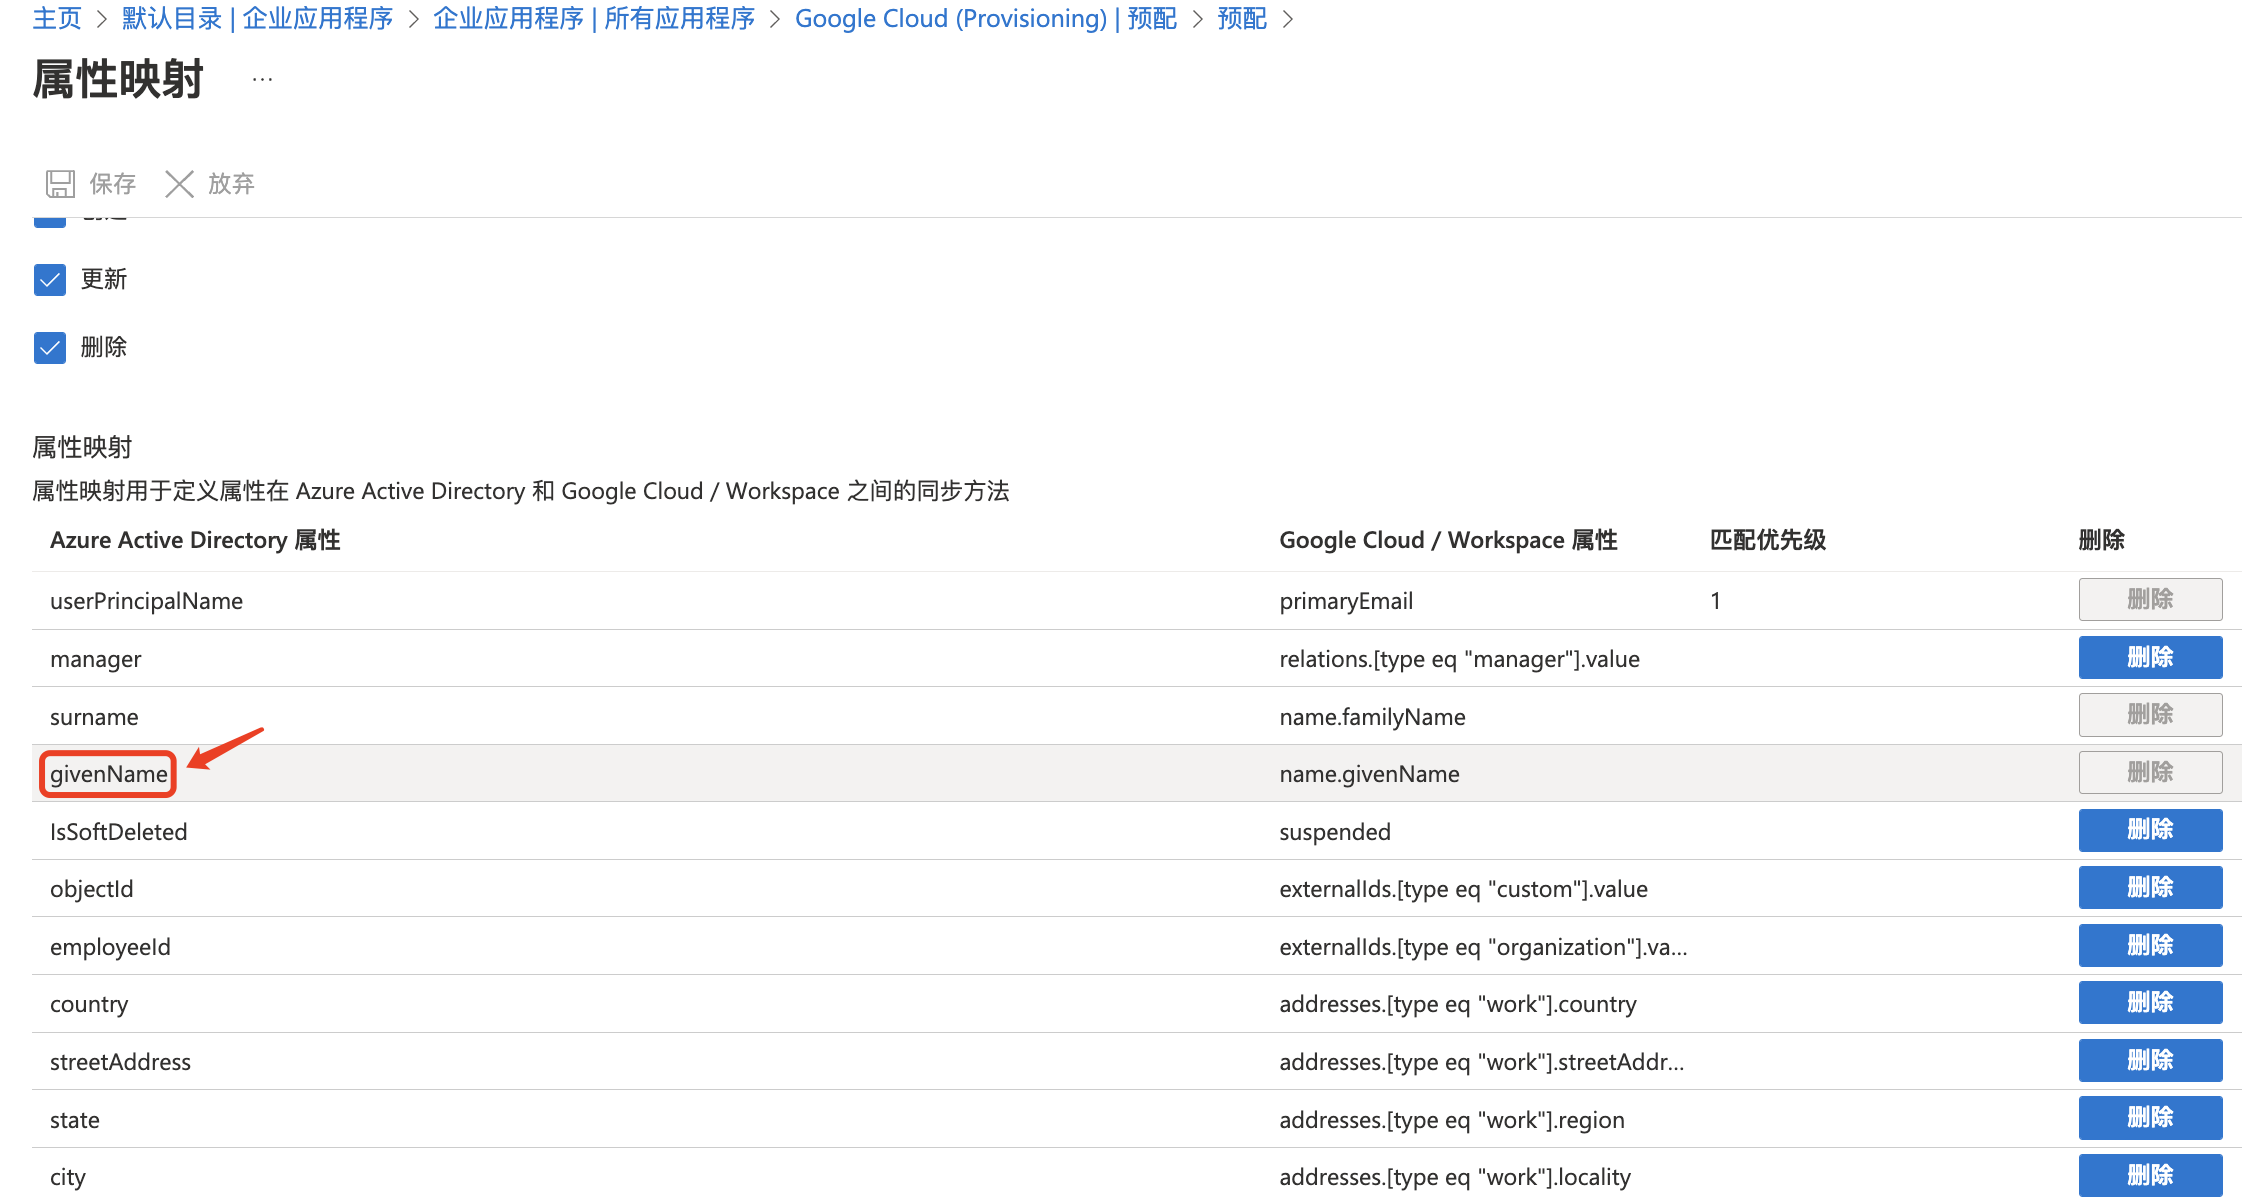Click disabled delete button for surname
The height and width of the screenshot is (1204, 2242).
pyautogui.click(x=2150, y=714)
